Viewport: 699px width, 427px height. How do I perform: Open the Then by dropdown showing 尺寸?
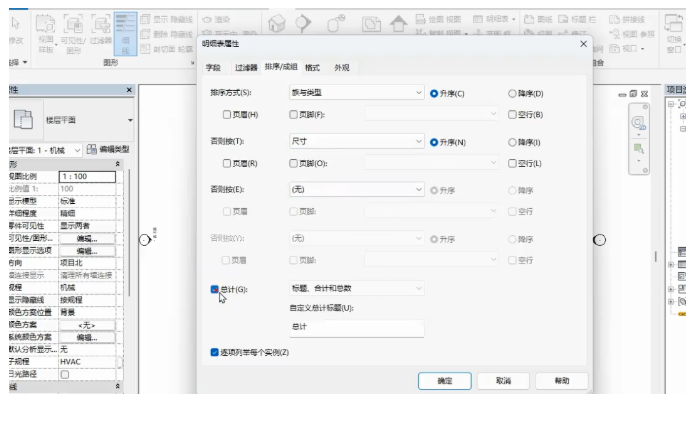click(356, 142)
